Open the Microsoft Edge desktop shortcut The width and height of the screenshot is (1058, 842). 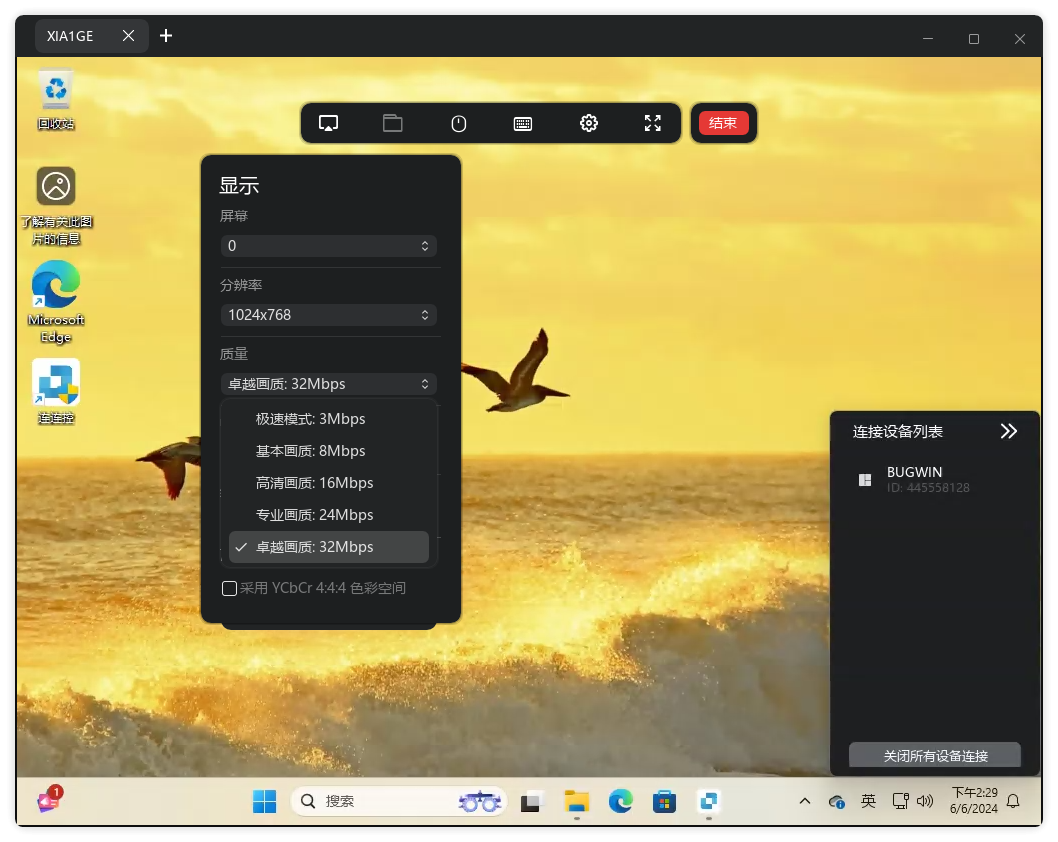(x=56, y=302)
